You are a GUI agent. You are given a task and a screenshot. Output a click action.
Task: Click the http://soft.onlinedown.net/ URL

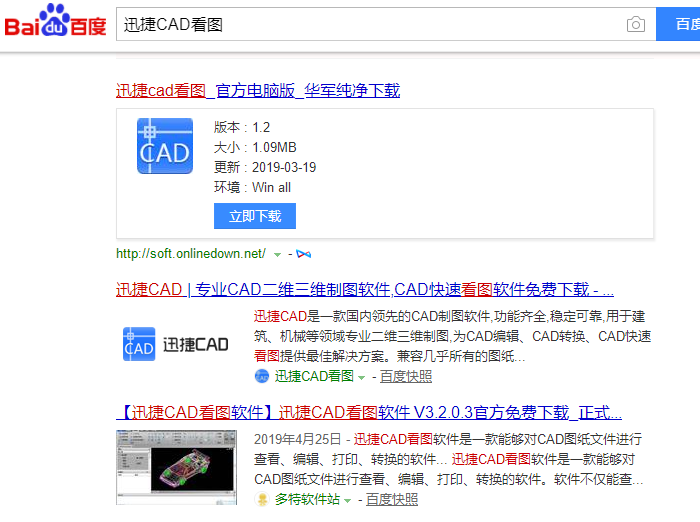191,254
